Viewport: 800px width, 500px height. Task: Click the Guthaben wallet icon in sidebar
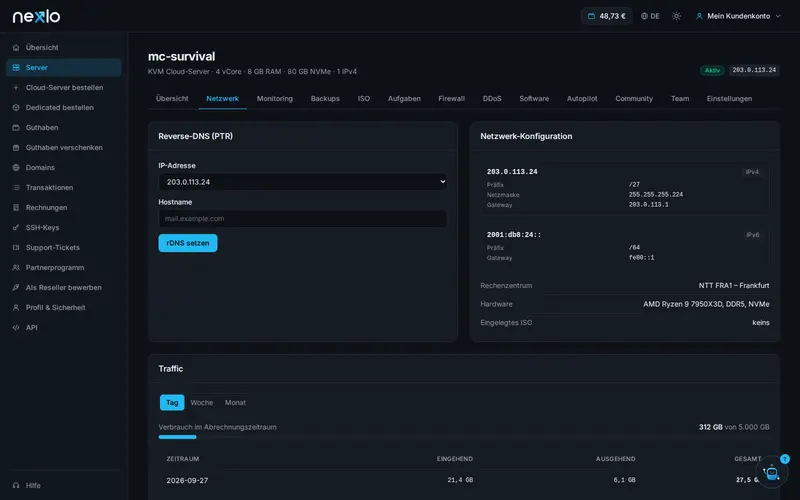click(16, 128)
